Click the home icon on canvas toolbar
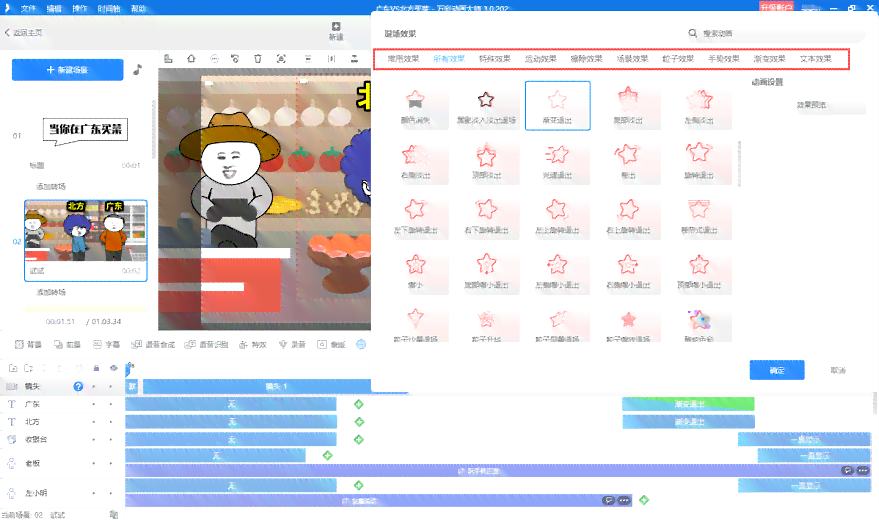Viewport: 879px width, 520px height. [191, 58]
